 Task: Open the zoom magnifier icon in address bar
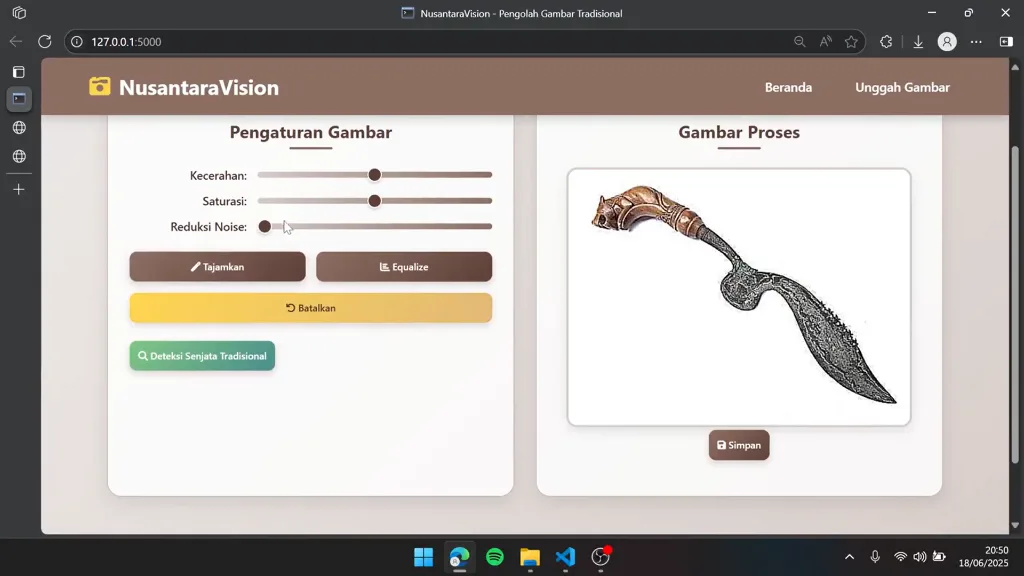click(799, 42)
